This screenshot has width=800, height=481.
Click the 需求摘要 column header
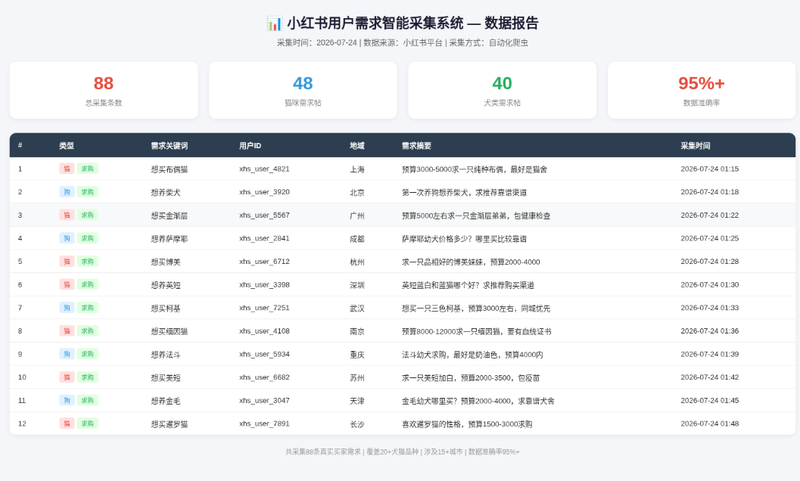(x=416, y=146)
